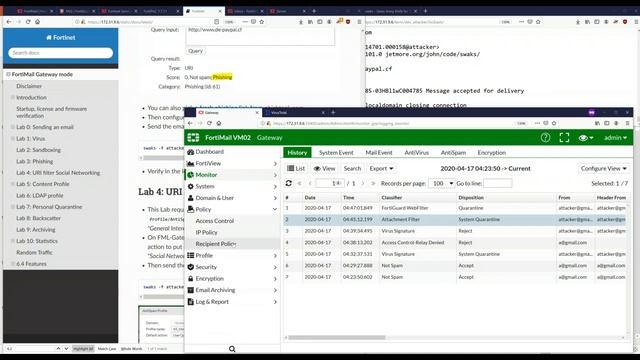The image size is (640, 360).
Task: Switch to the AntiVirus tab
Action: [416, 153]
